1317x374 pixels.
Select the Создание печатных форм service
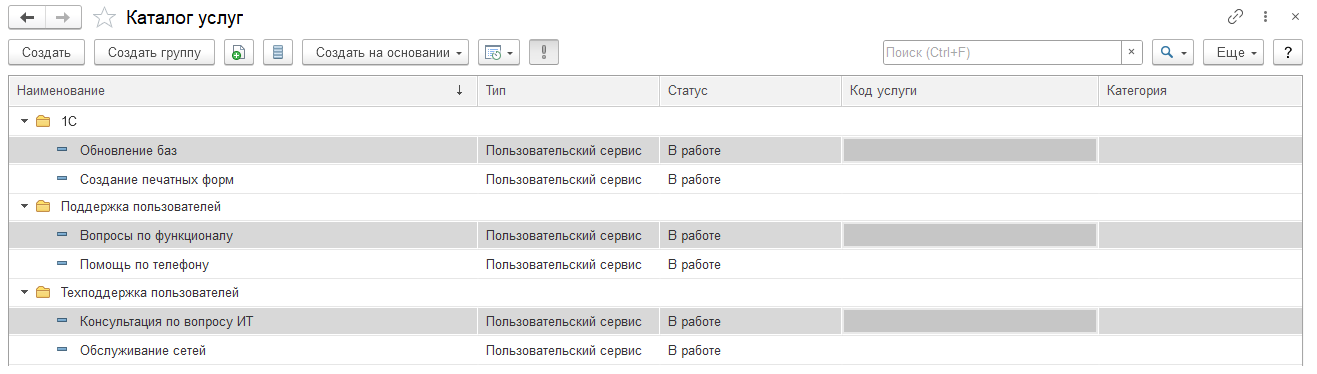[x=157, y=180]
